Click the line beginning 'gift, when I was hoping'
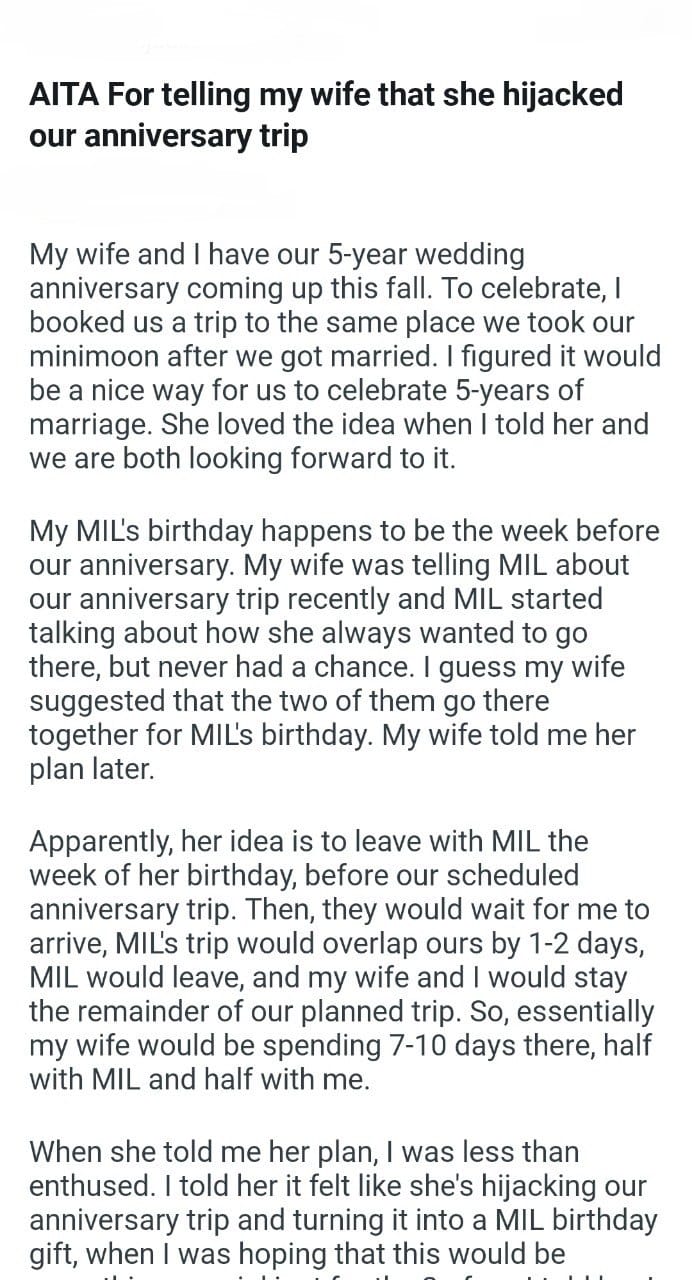This screenshot has height=1280, width=692. [297, 1253]
